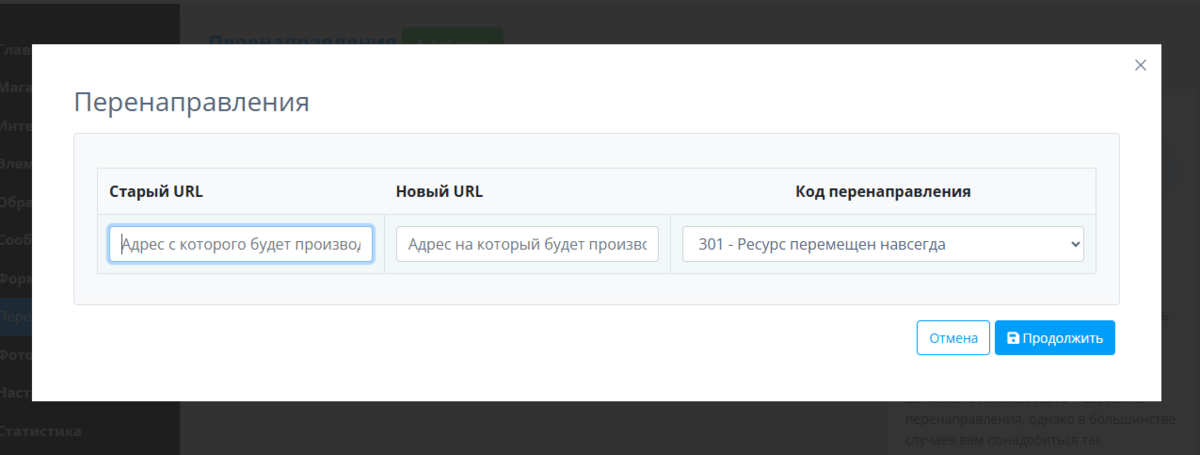Focus the Старый URL address input
The image size is (1200, 455).
[241, 243]
